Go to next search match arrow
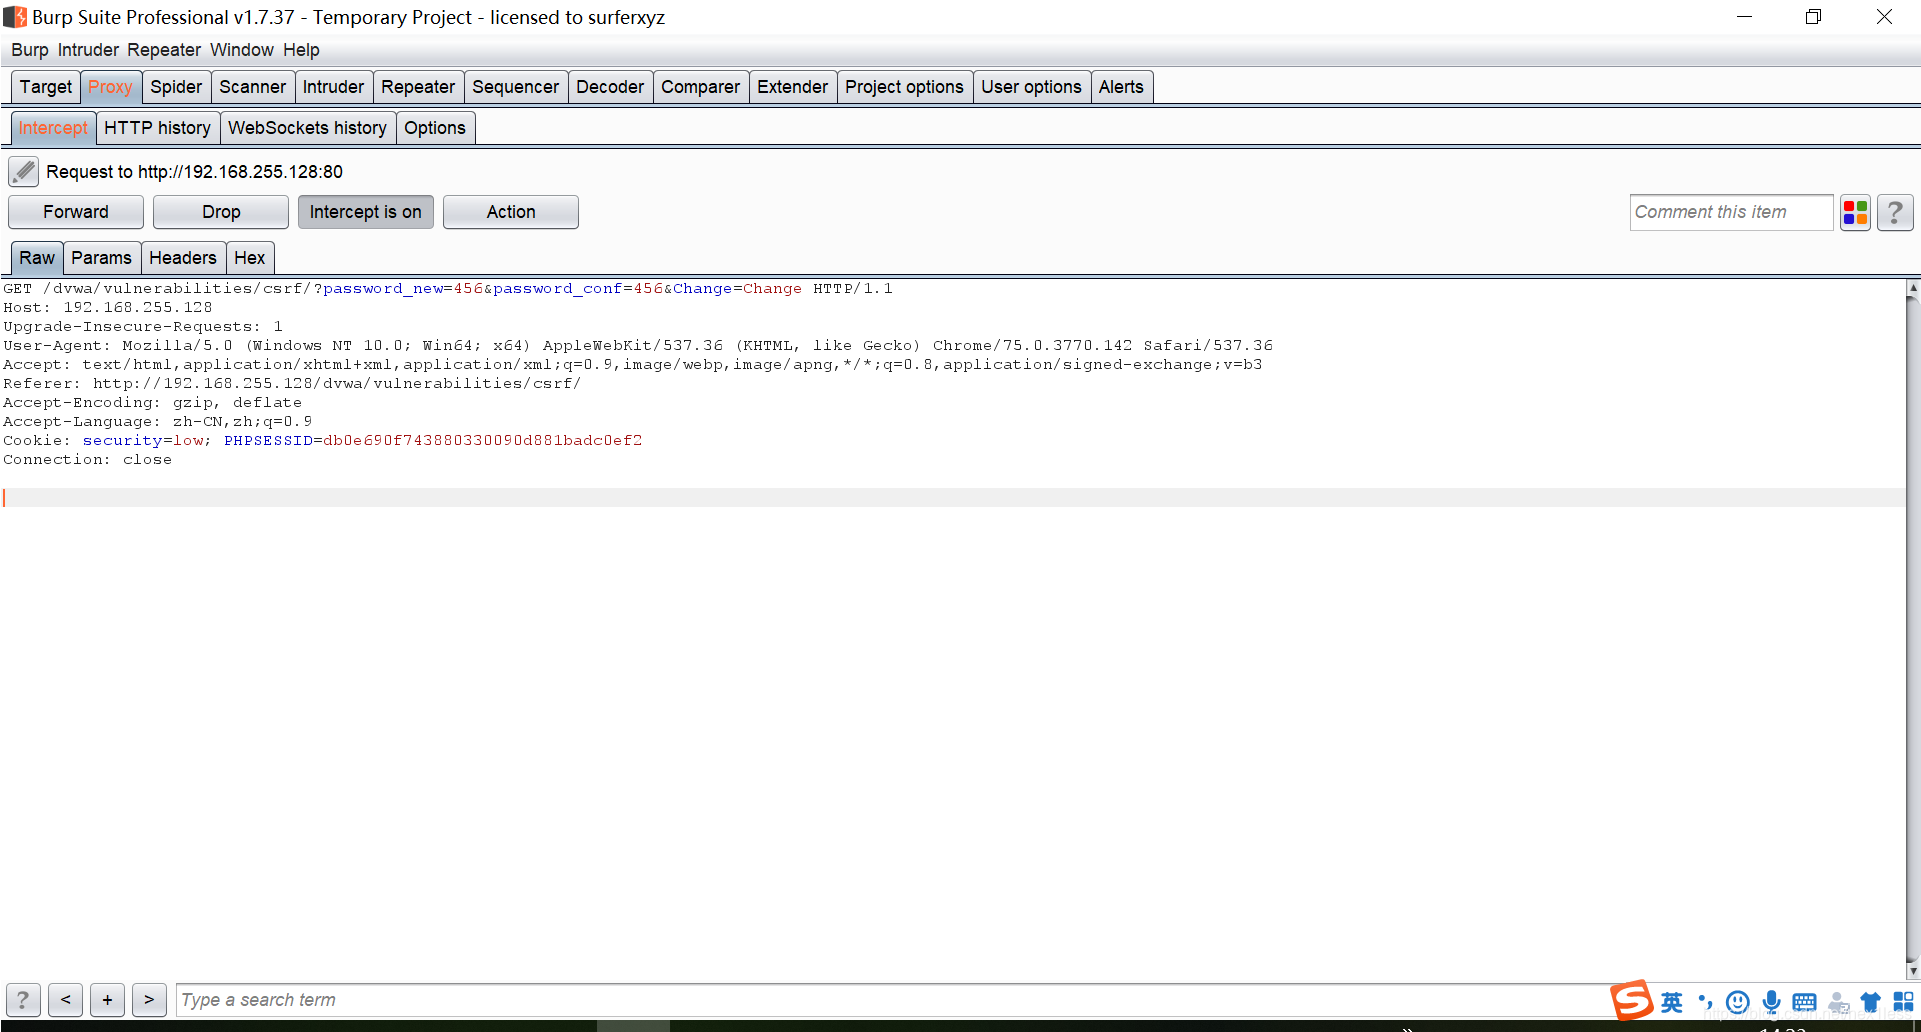This screenshot has width=1921, height=1032. tap(149, 1000)
